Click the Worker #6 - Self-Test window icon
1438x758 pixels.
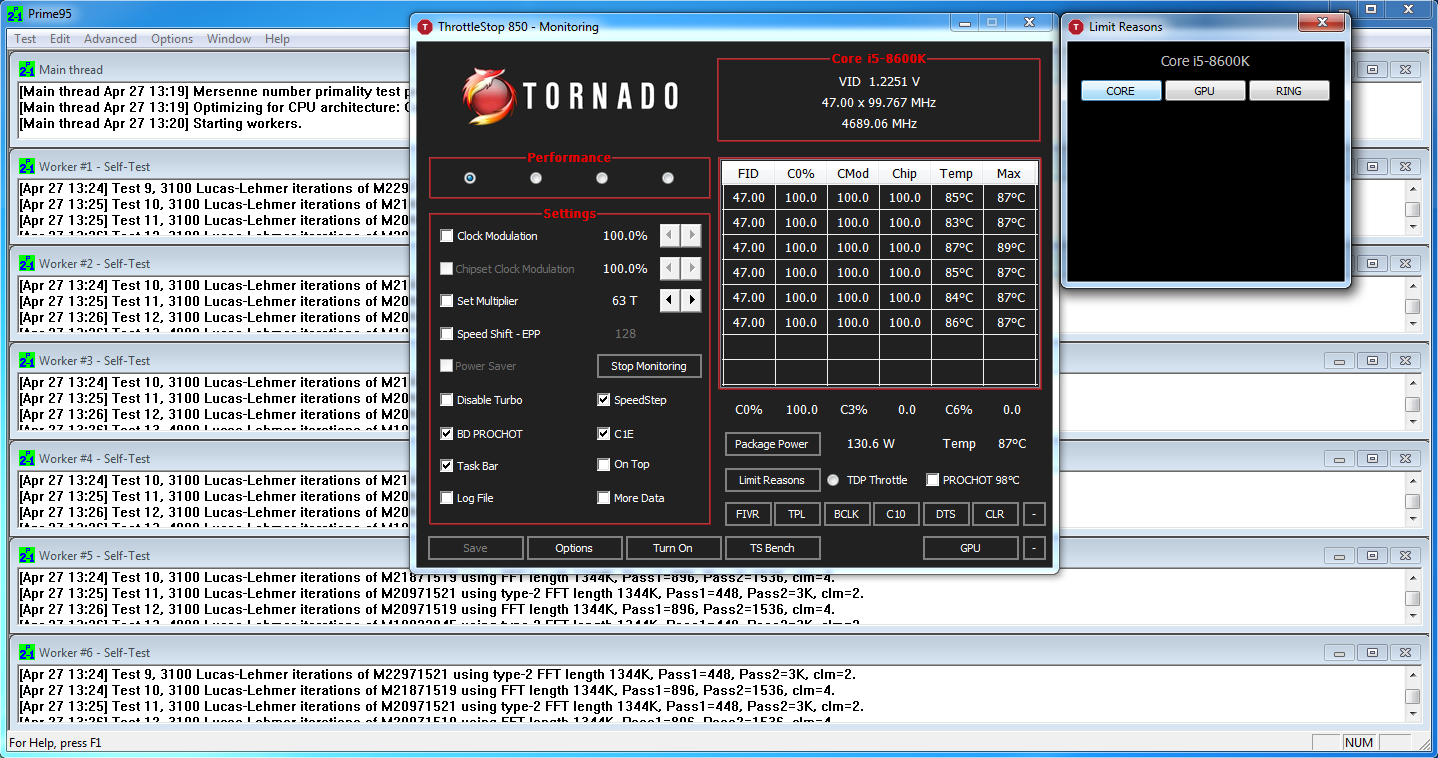pyautogui.click(x=27, y=653)
